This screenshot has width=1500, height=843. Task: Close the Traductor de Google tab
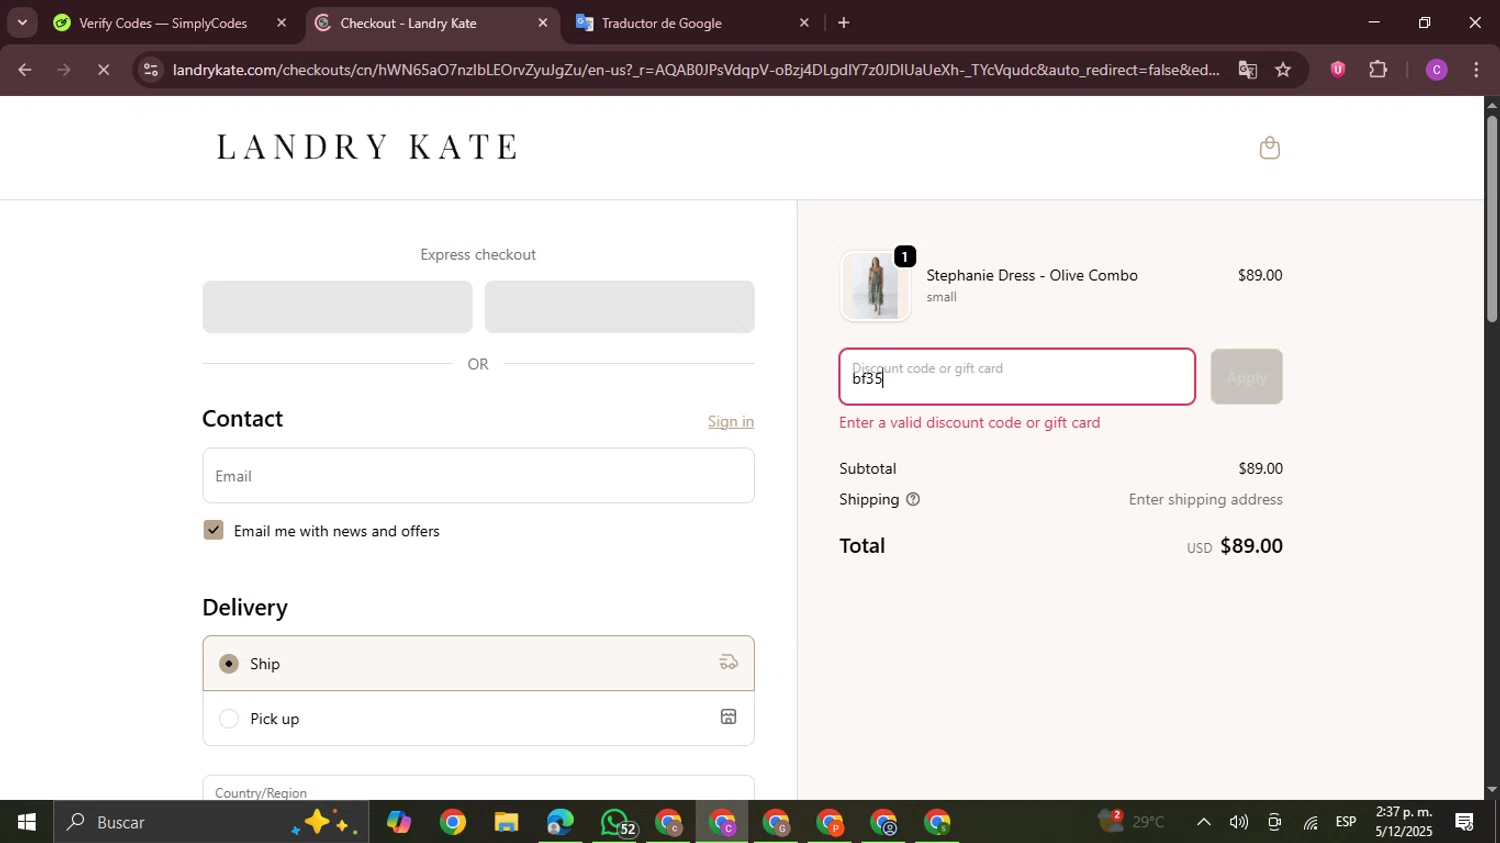point(804,22)
